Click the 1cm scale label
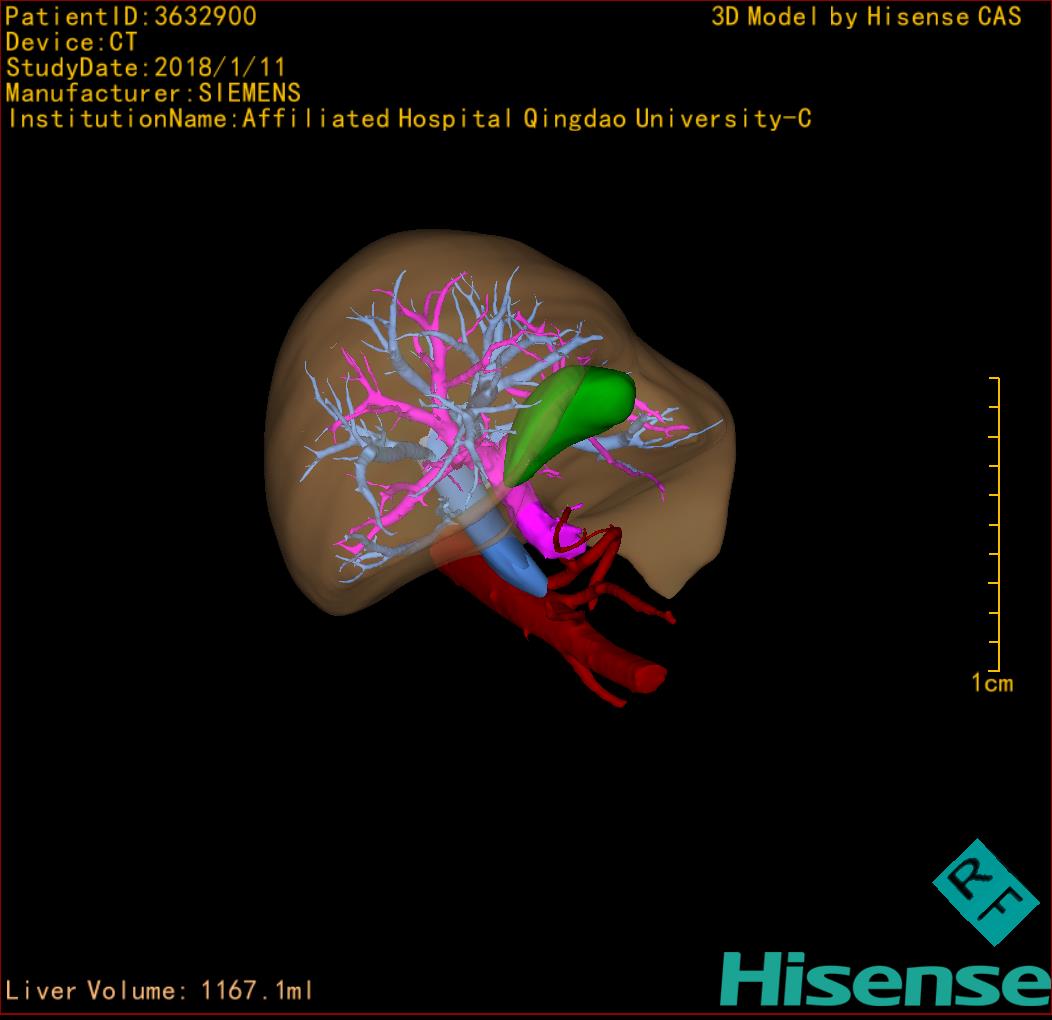Viewport: 1052px width, 1020px height. [x=992, y=684]
